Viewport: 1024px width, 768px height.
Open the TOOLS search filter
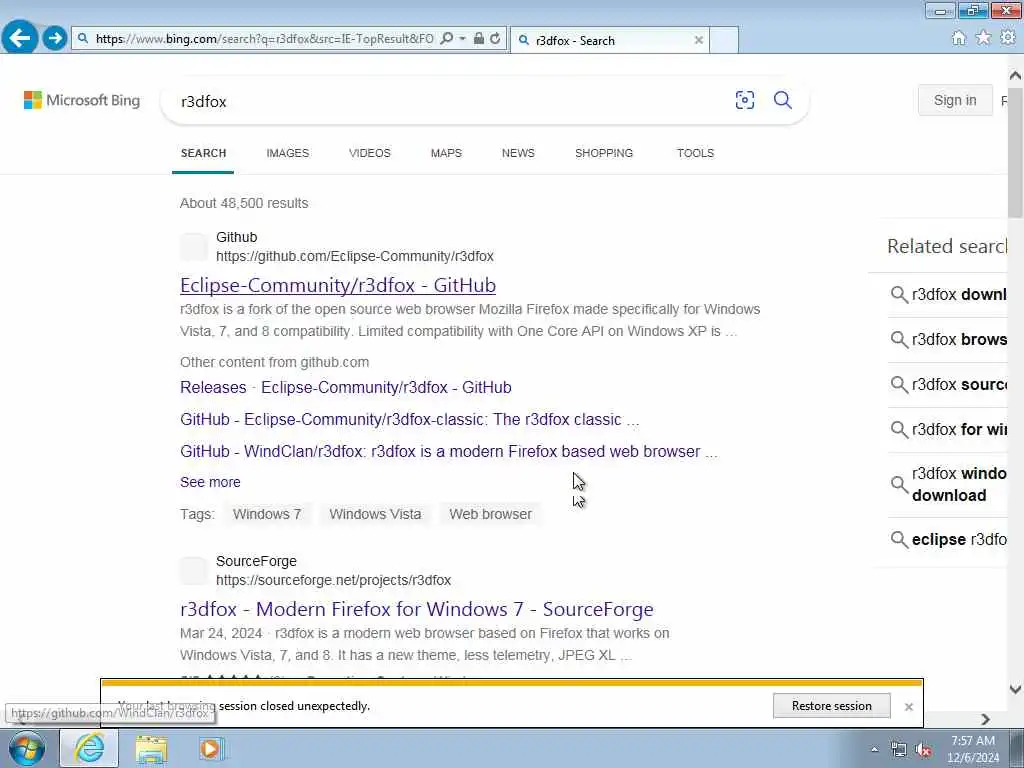click(695, 153)
